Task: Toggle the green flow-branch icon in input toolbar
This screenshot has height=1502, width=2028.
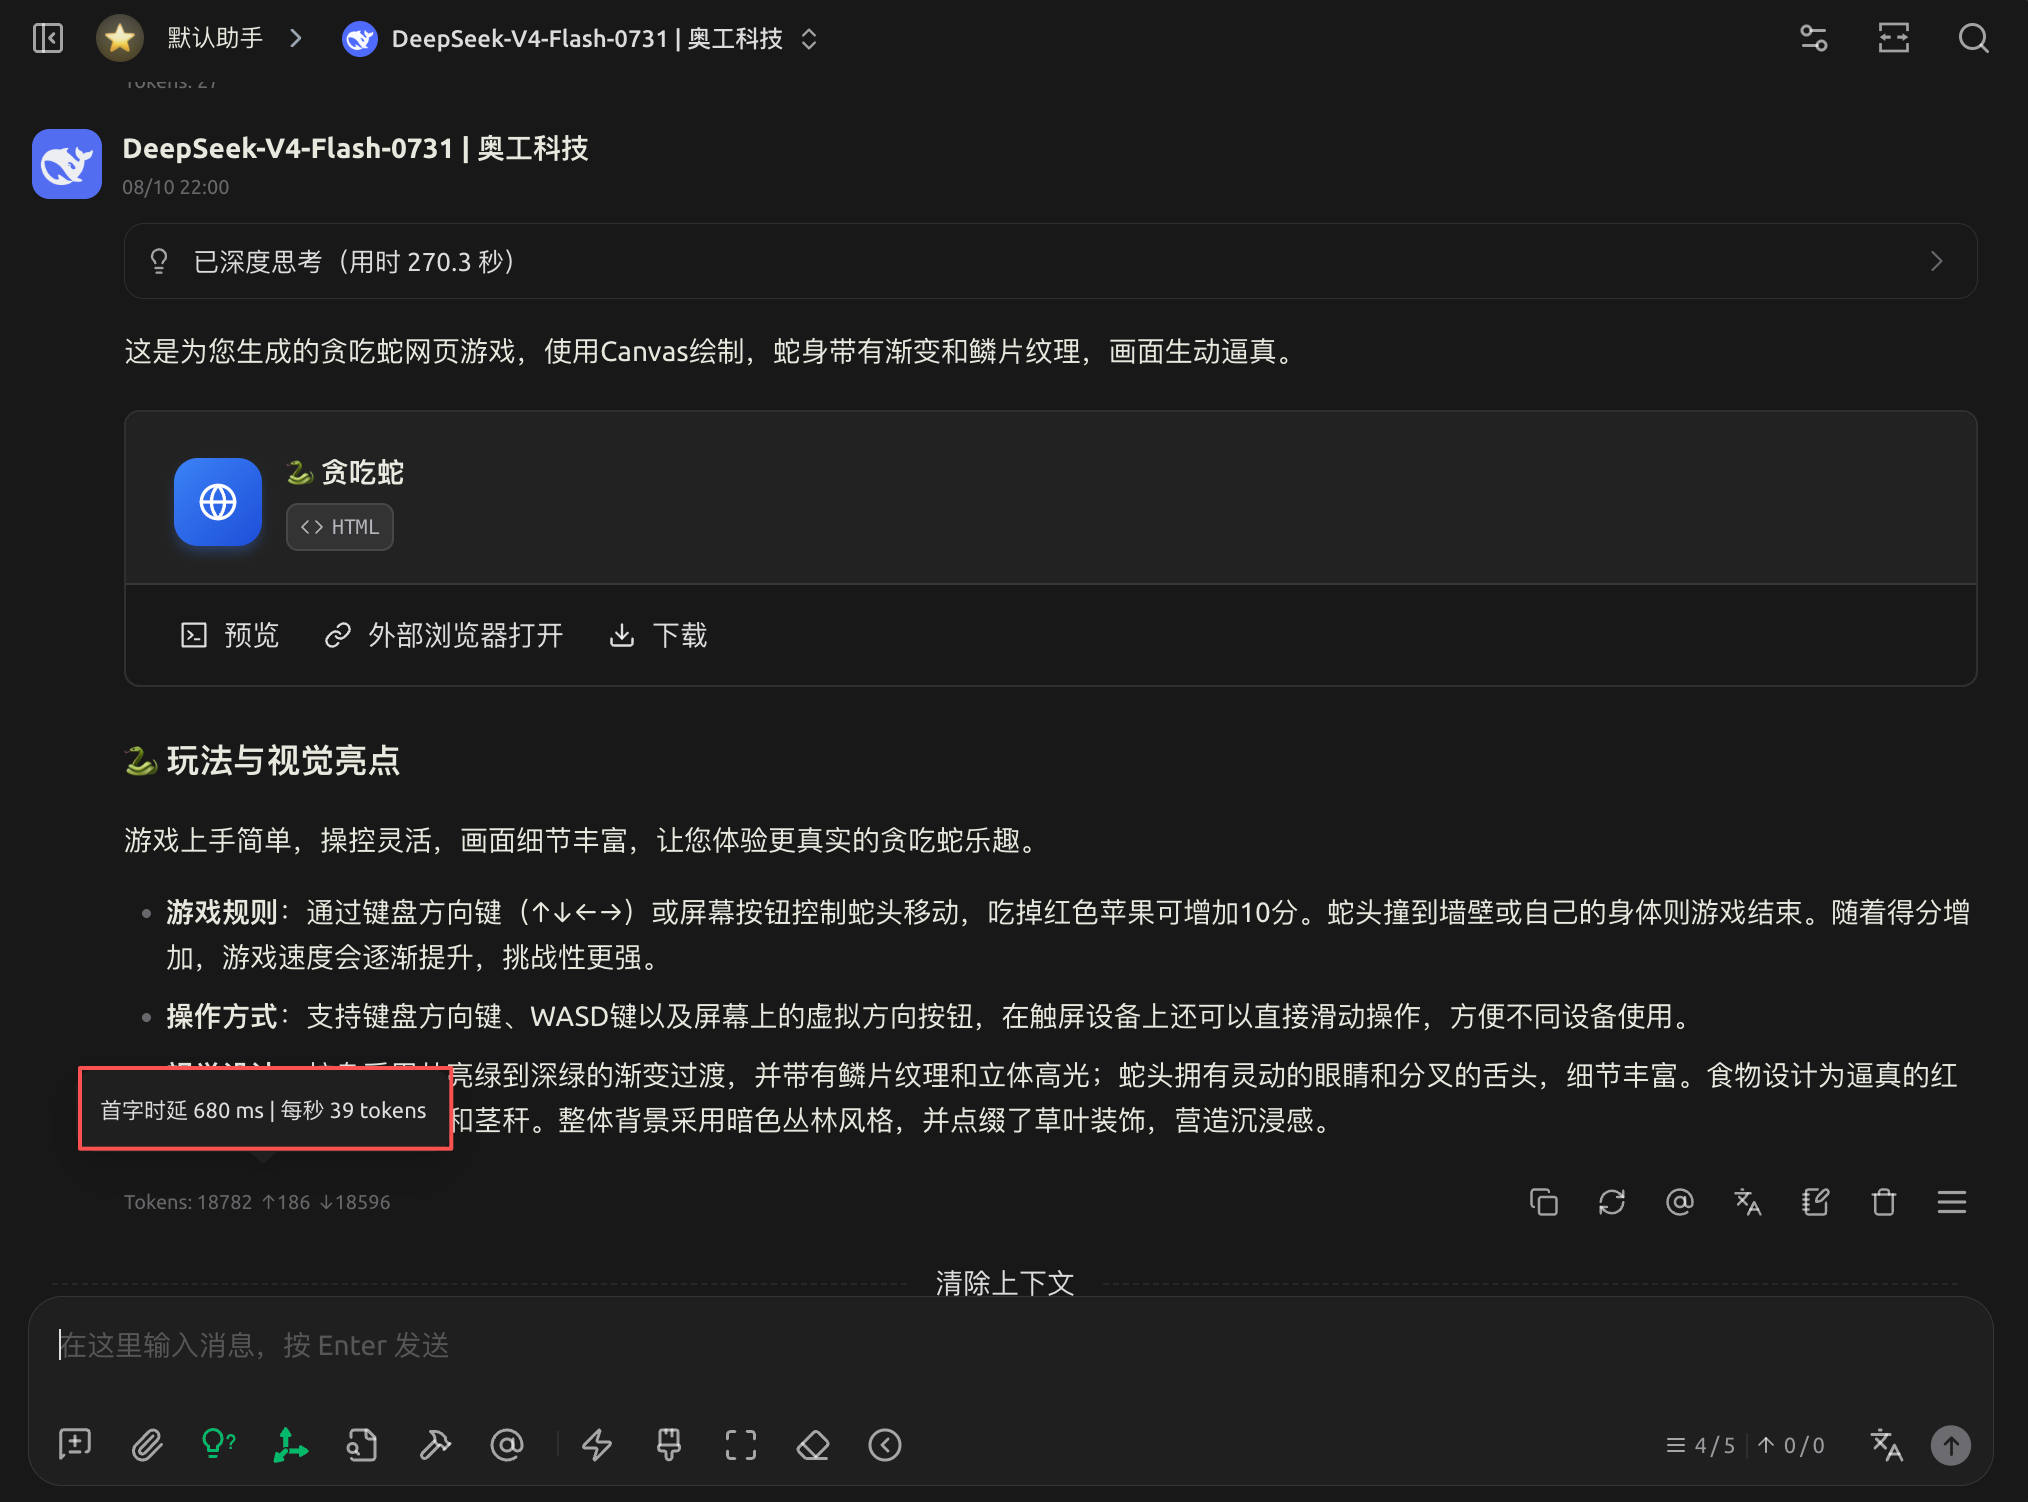Action: tap(291, 1445)
